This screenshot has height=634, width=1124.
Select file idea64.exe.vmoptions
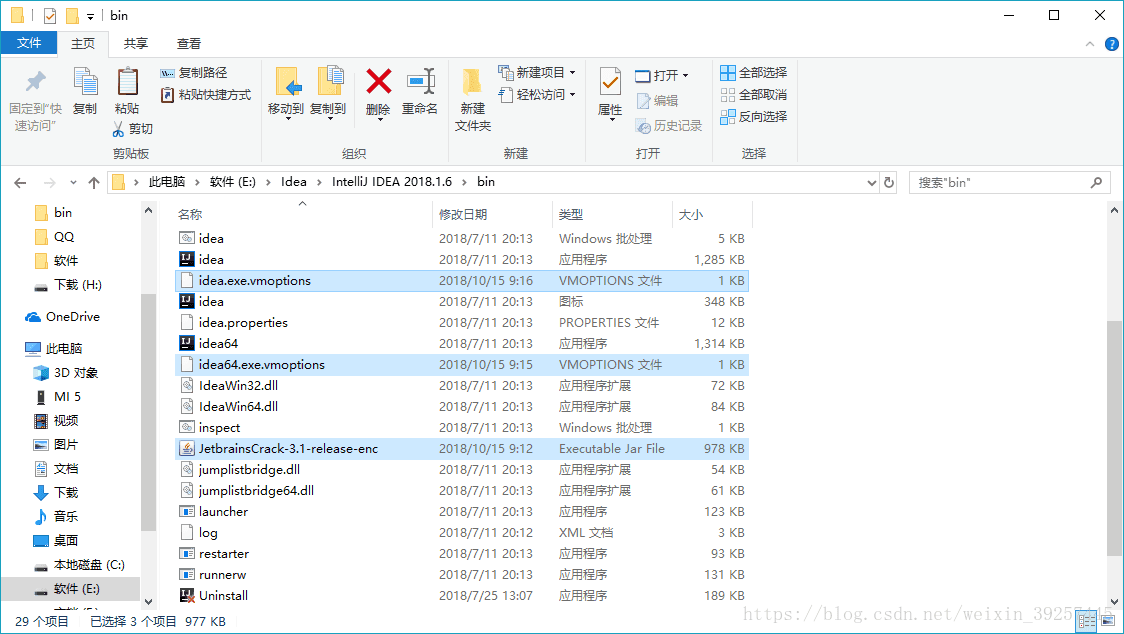click(462, 364)
